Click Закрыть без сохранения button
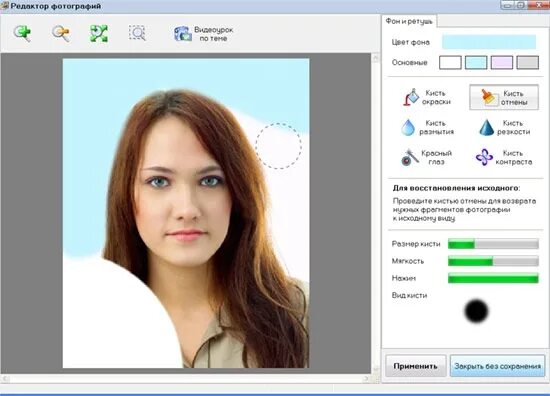The height and width of the screenshot is (396, 550). (497, 366)
